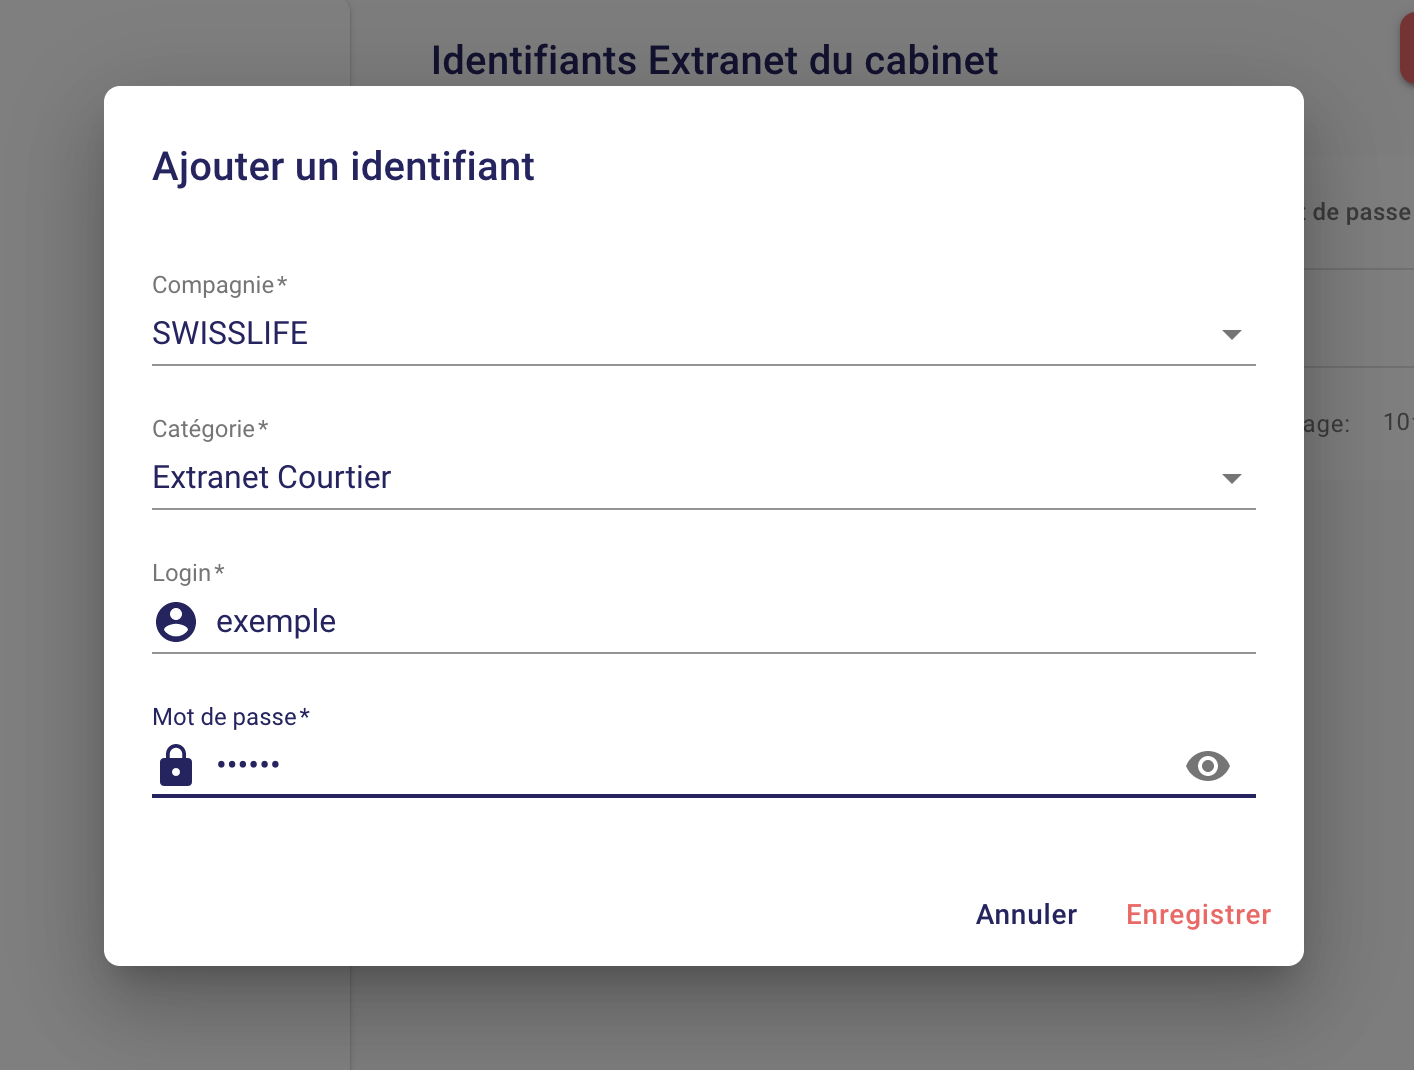
Task: Click the lock icon in password field
Action: (x=176, y=766)
